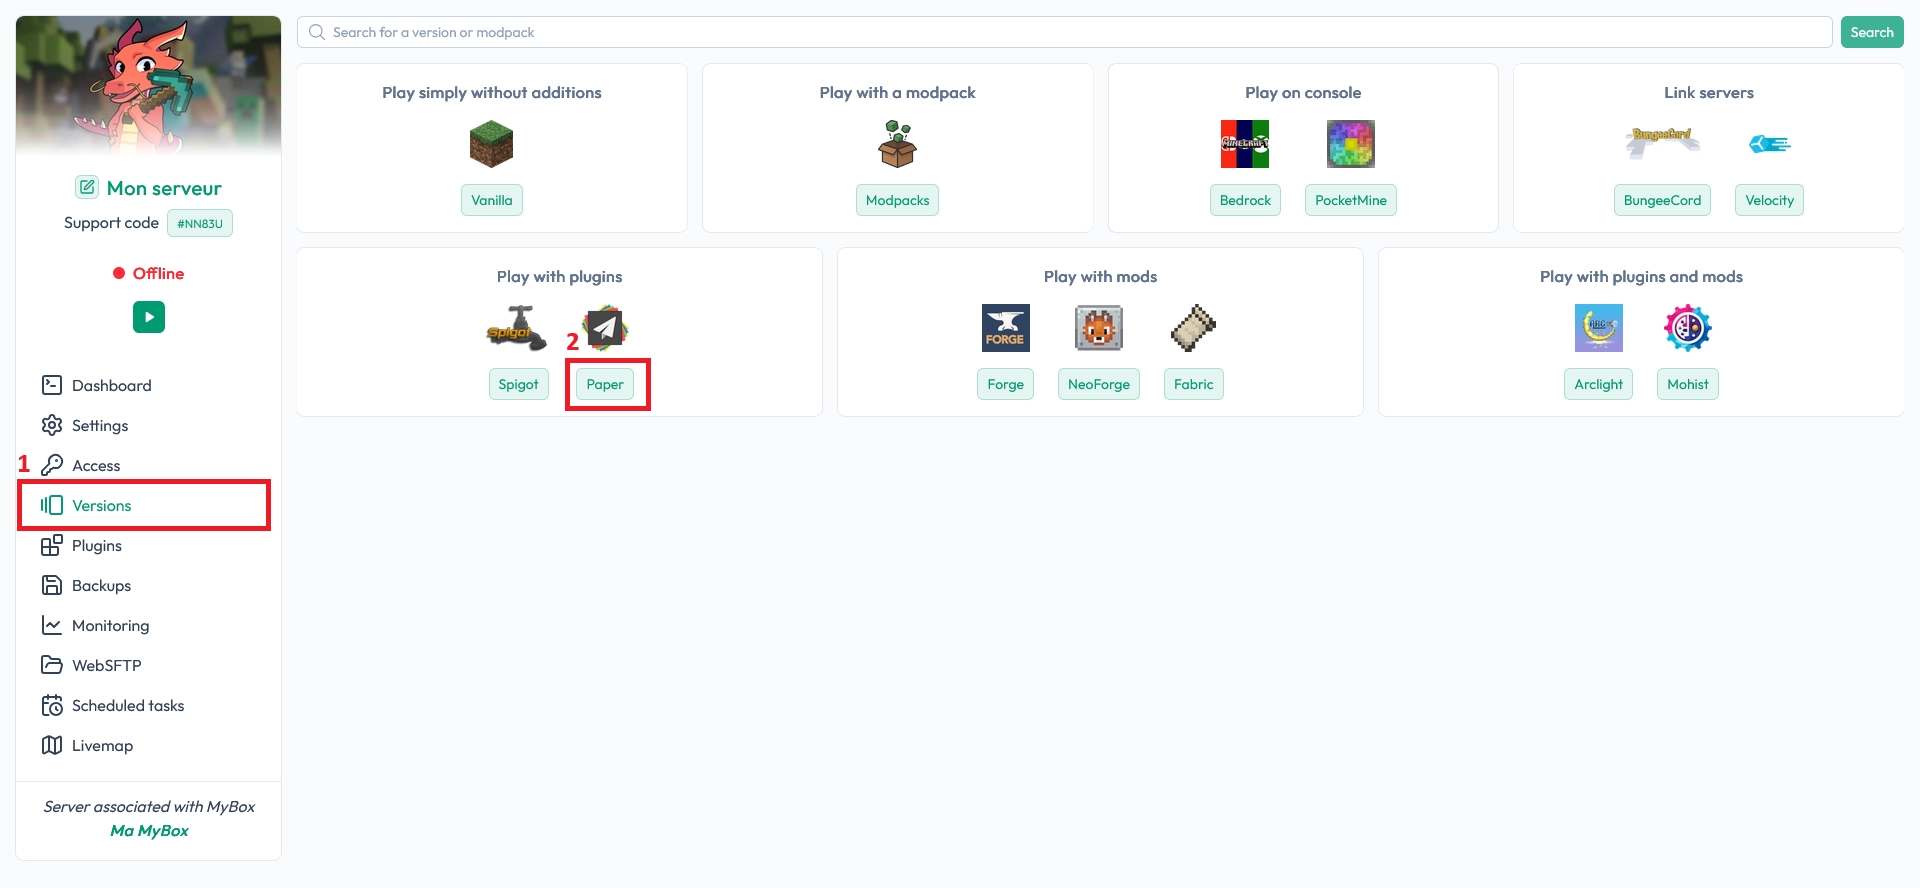Select the Velocity proxy button
The image size is (1920, 888).
[1769, 200]
